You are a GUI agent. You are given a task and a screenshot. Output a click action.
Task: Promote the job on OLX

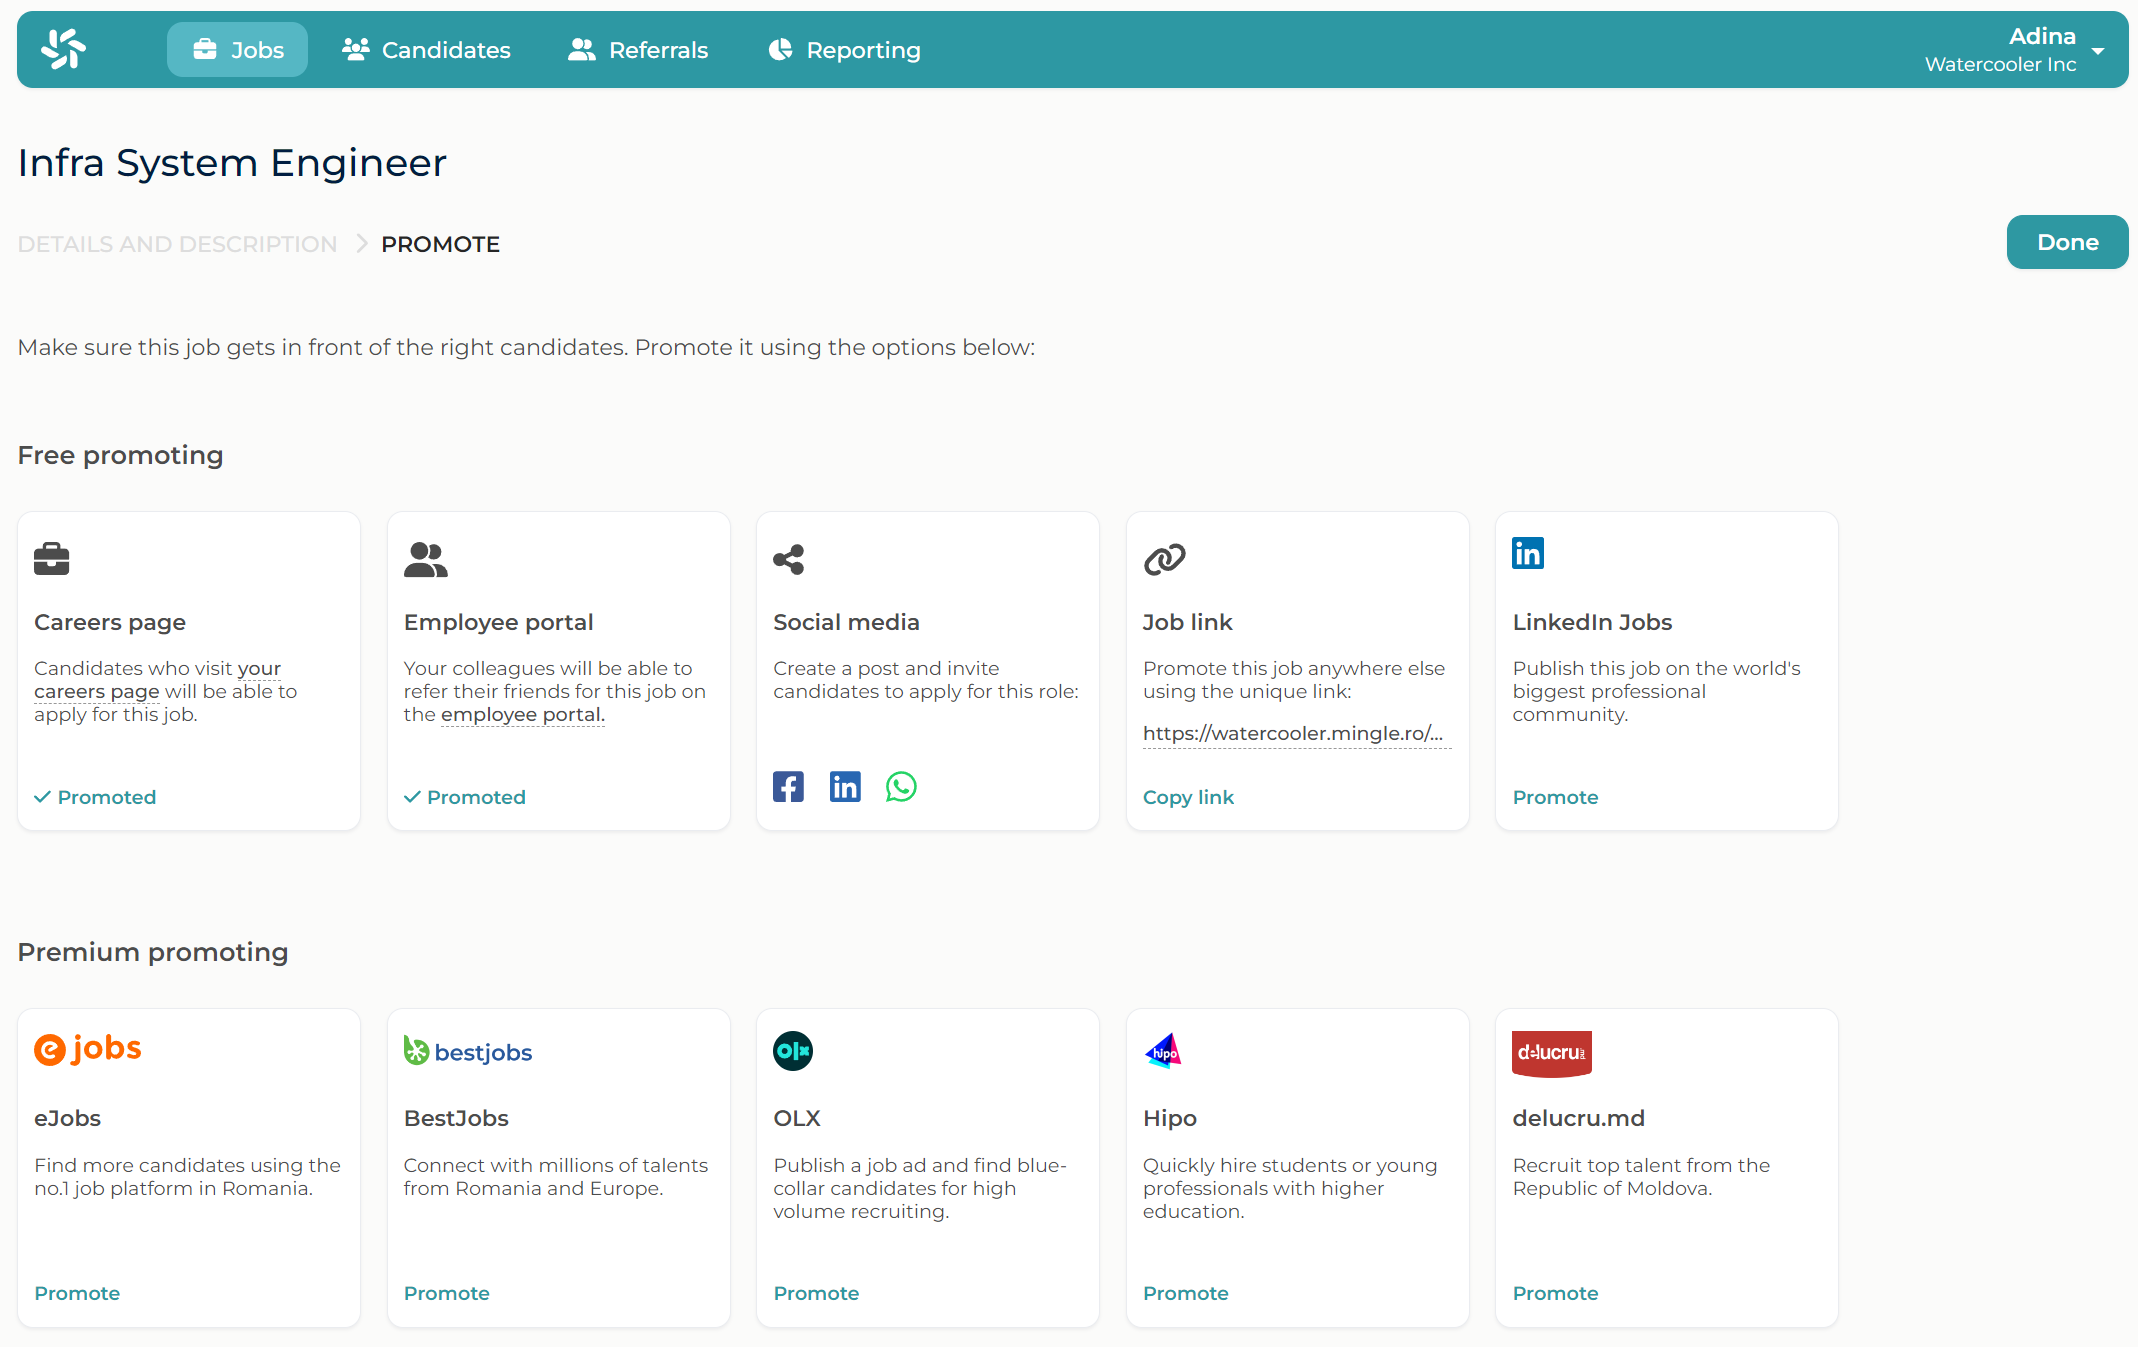816,1293
